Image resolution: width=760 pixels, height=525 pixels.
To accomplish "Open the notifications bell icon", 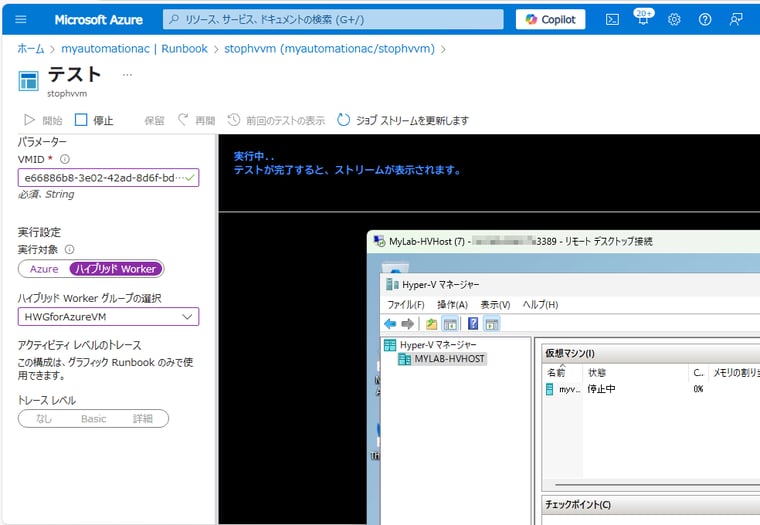I will point(643,18).
